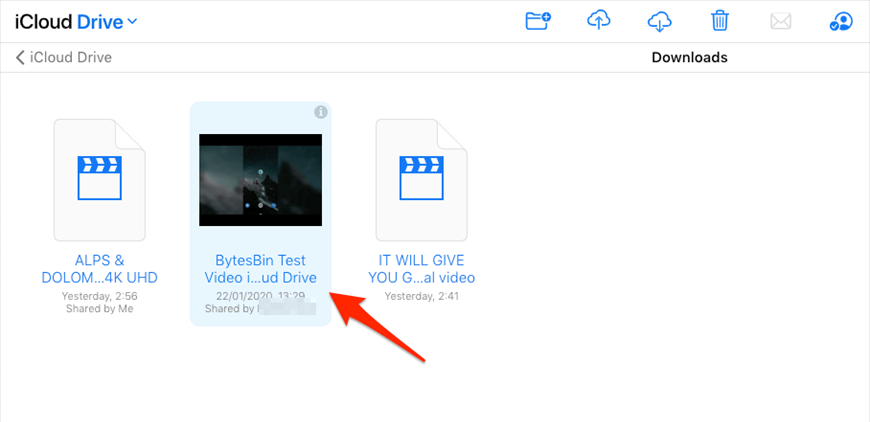The height and width of the screenshot is (422, 870).
Task: Click the BytesBin Test Video filename
Action: coord(260,269)
